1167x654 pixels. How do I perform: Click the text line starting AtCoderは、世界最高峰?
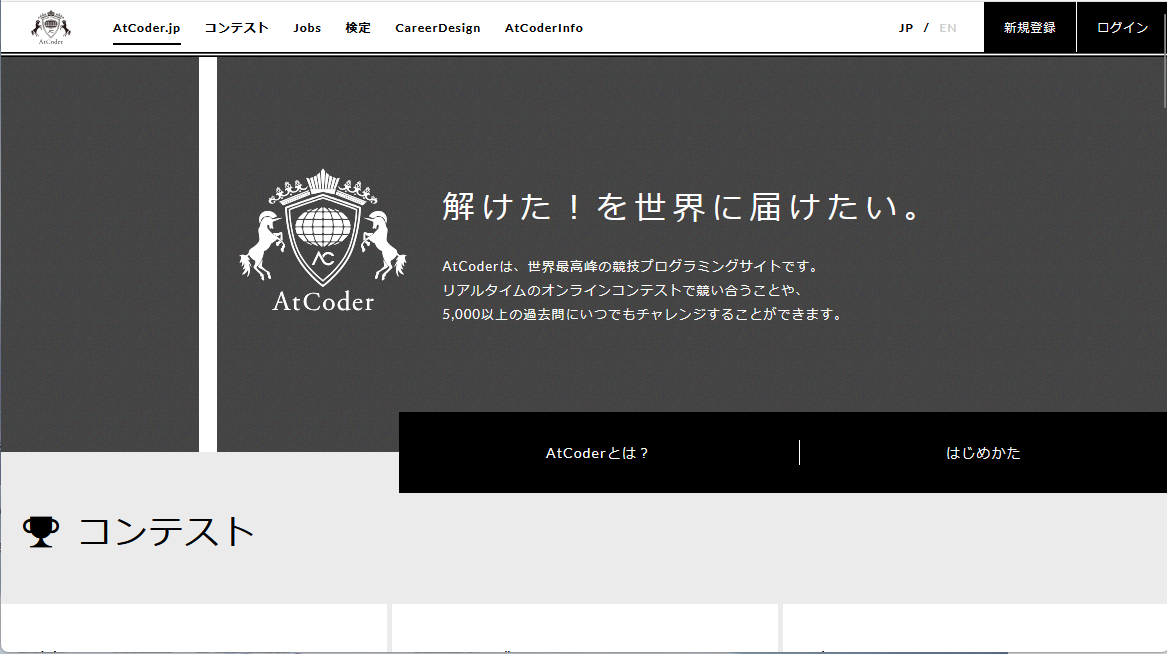[x=632, y=266]
